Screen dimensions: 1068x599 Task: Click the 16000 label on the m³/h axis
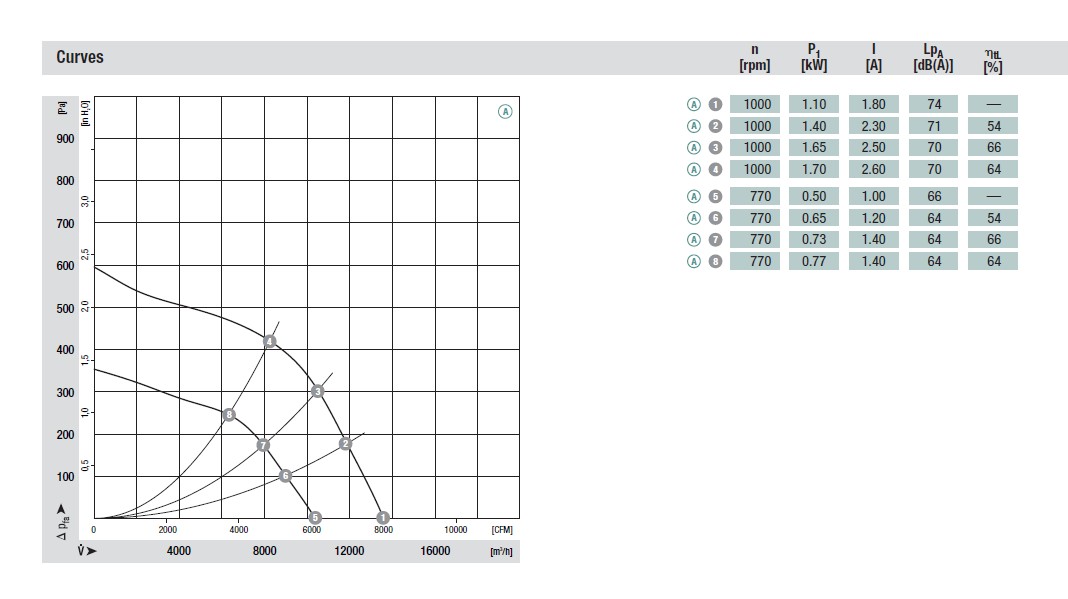pyautogui.click(x=435, y=551)
